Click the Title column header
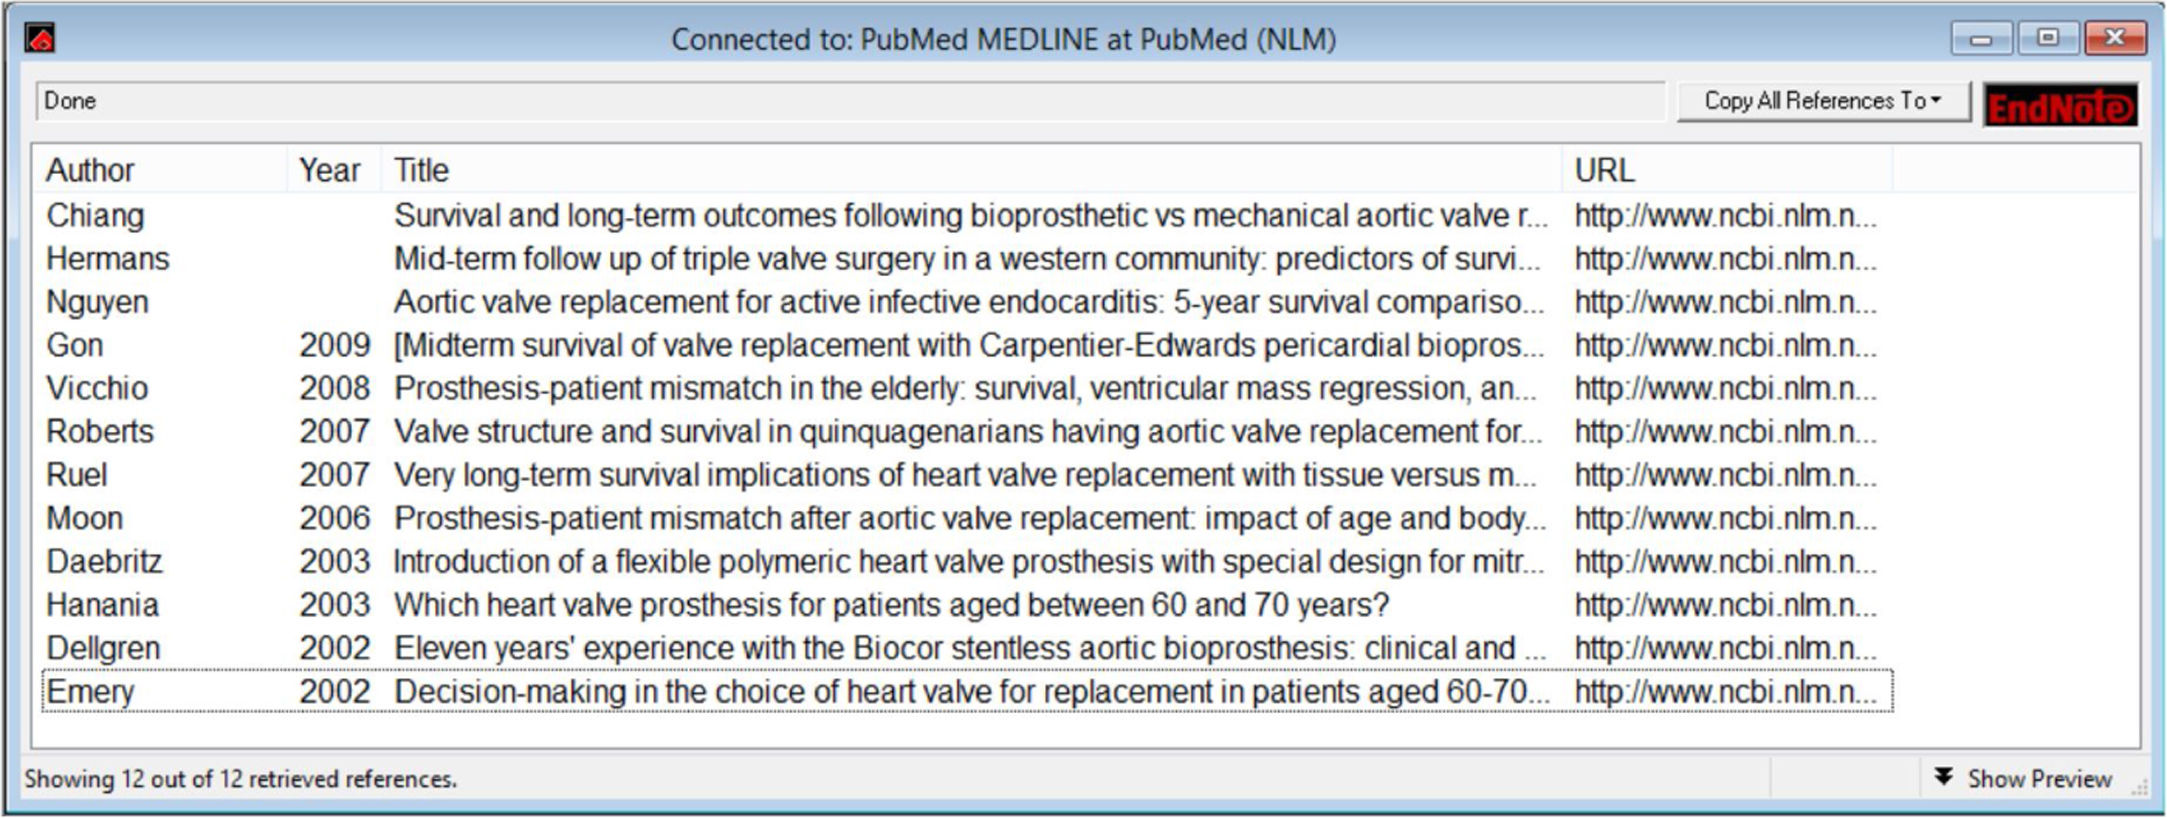The width and height of the screenshot is (2167, 818). click(421, 170)
